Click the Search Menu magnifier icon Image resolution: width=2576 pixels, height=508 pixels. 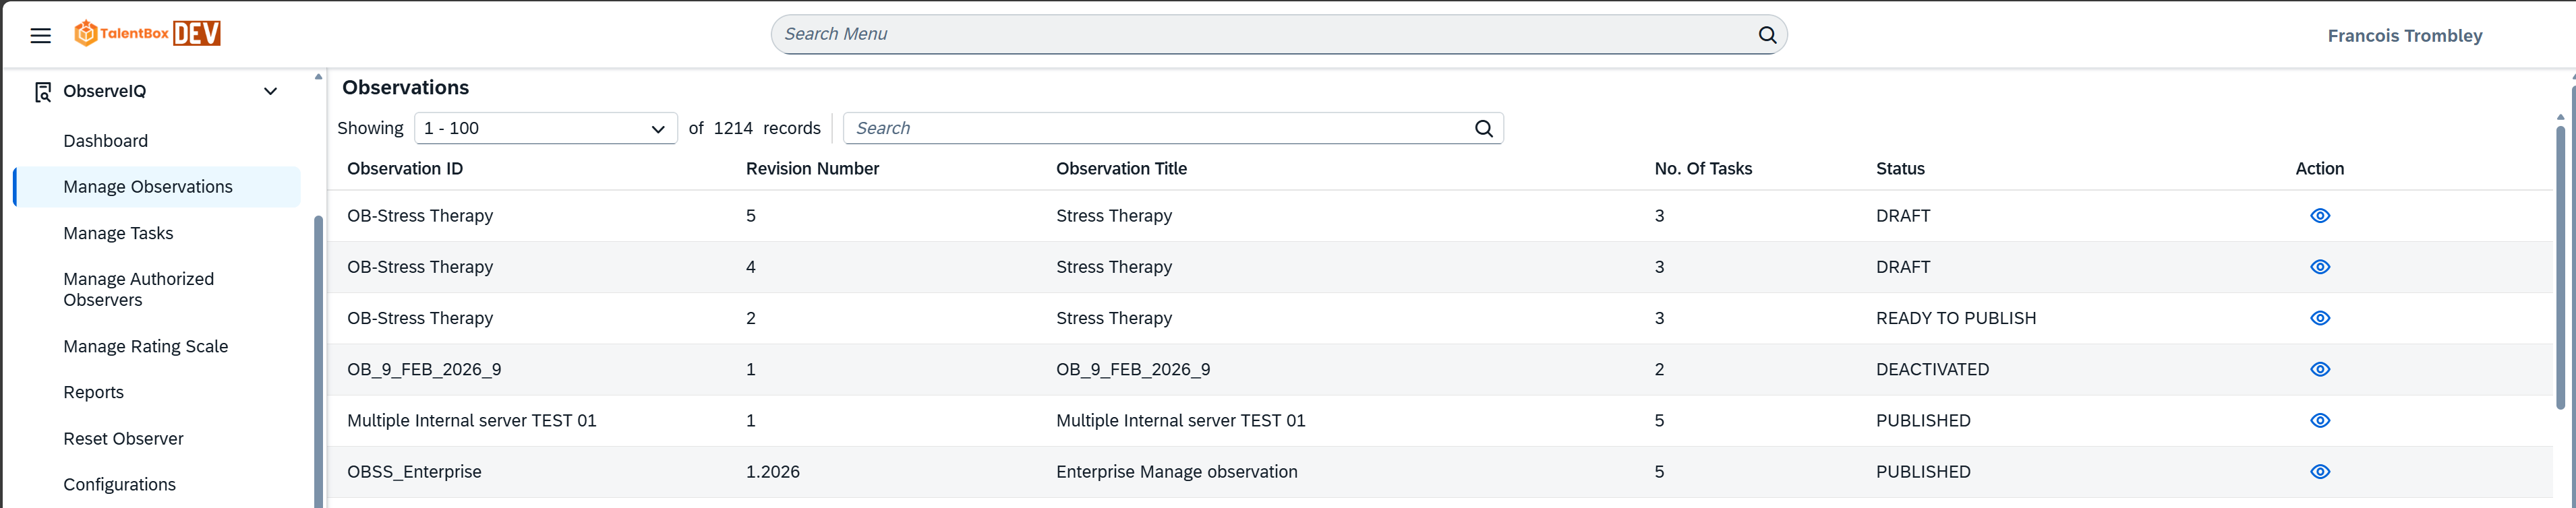1766,35
